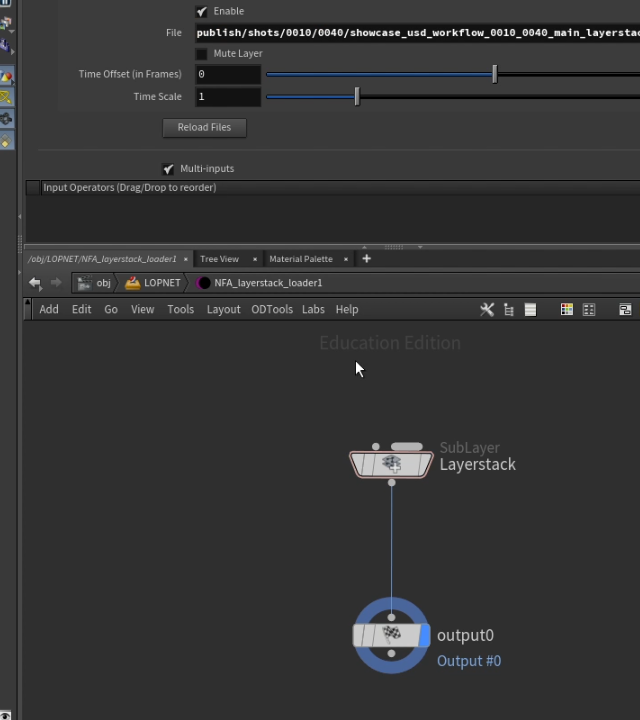Uncheck the Enable checkbox
The image size is (640, 720).
(202, 11)
